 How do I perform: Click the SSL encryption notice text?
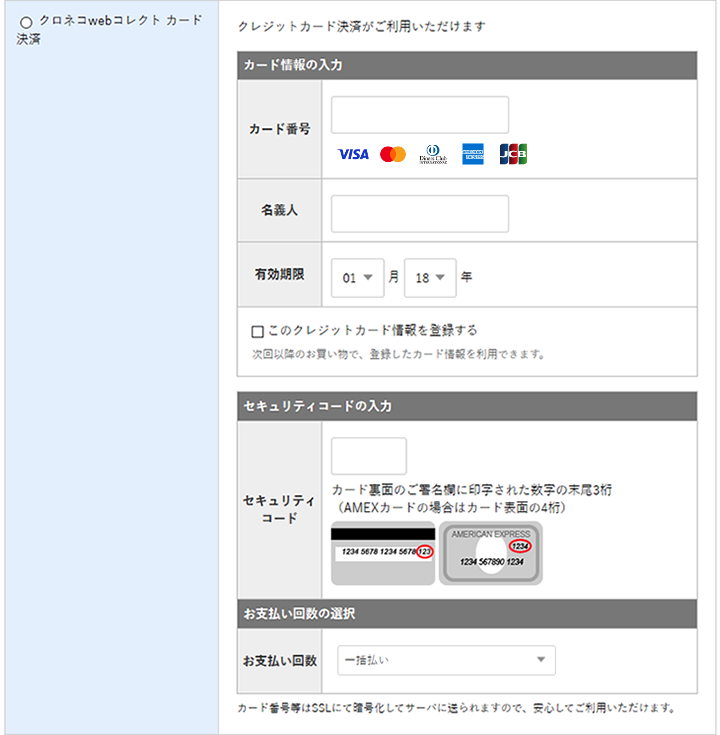(456, 707)
